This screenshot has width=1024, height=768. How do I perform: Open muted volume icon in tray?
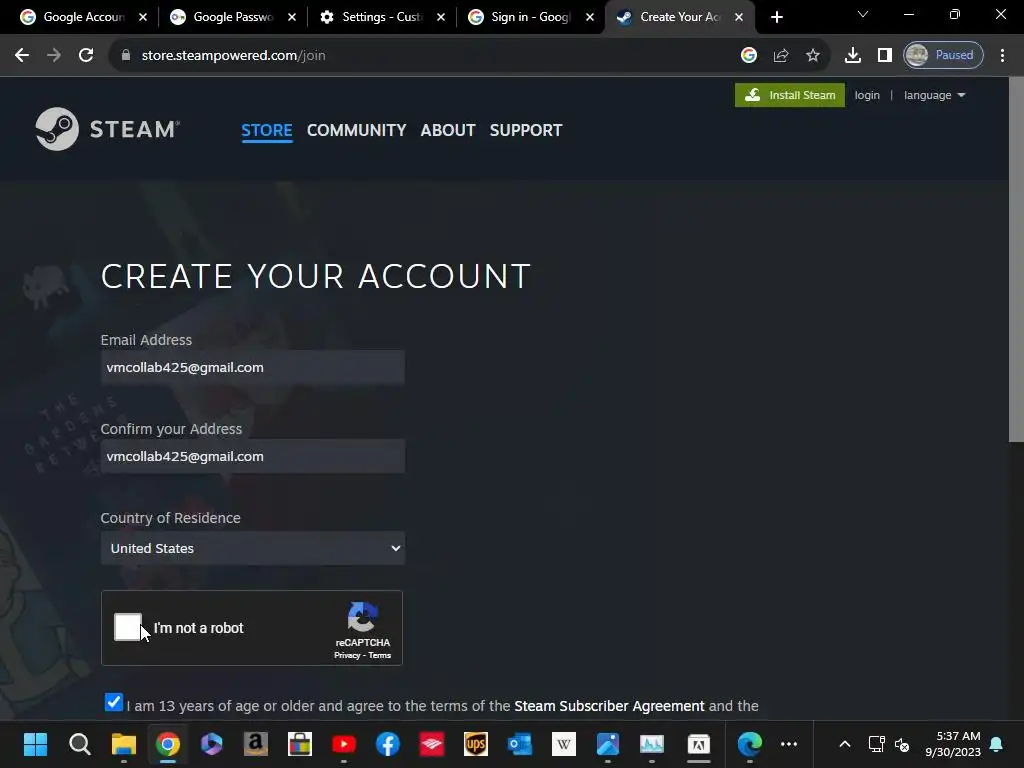[x=902, y=744]
